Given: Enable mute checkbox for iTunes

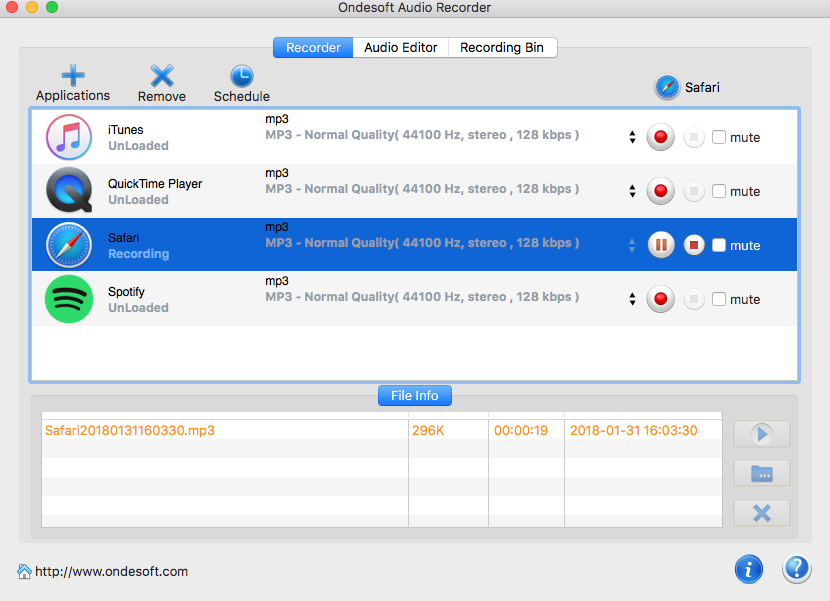Looking at the screenshot, I should 719,138.
